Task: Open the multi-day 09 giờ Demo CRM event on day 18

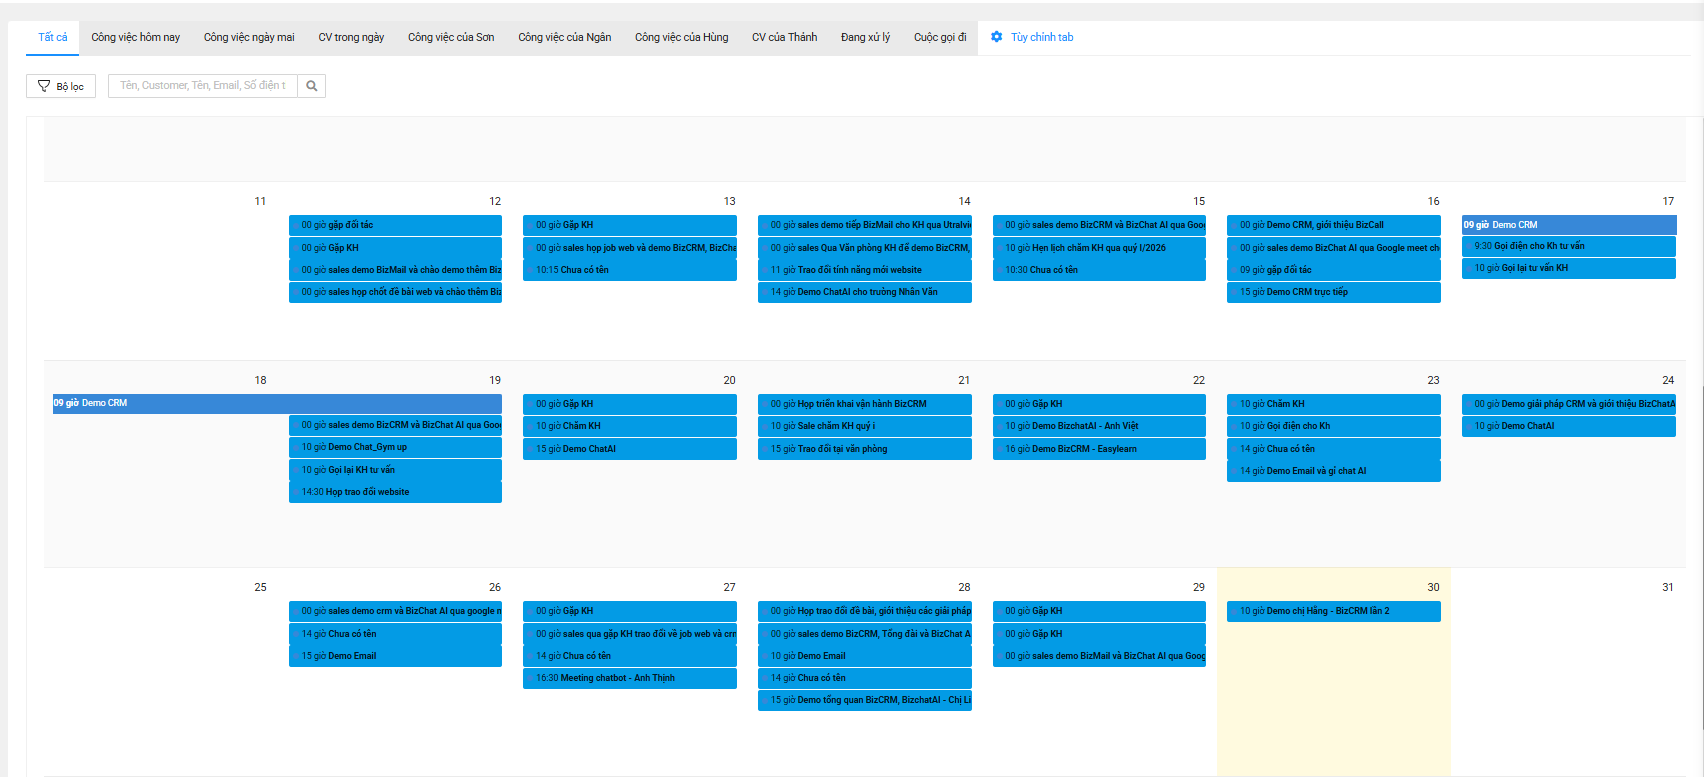Action: 277,403
